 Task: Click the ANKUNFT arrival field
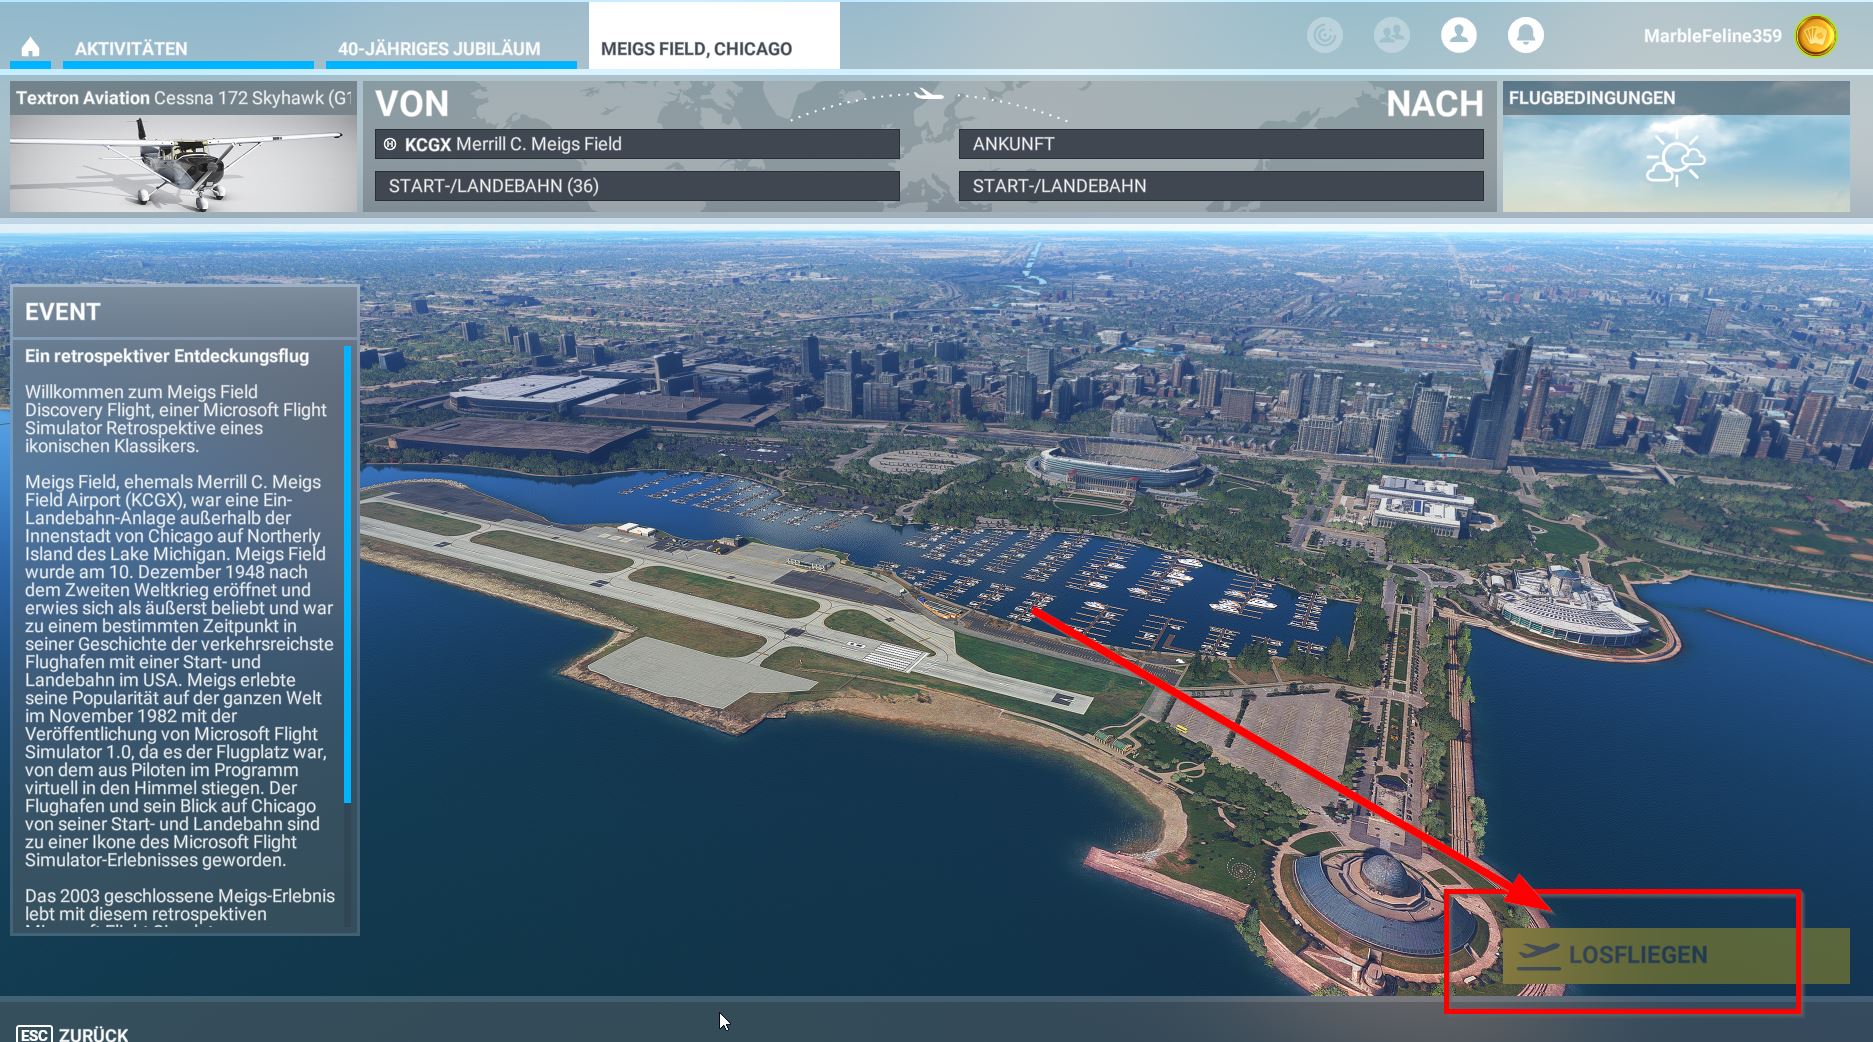(x=1221, y=144)
